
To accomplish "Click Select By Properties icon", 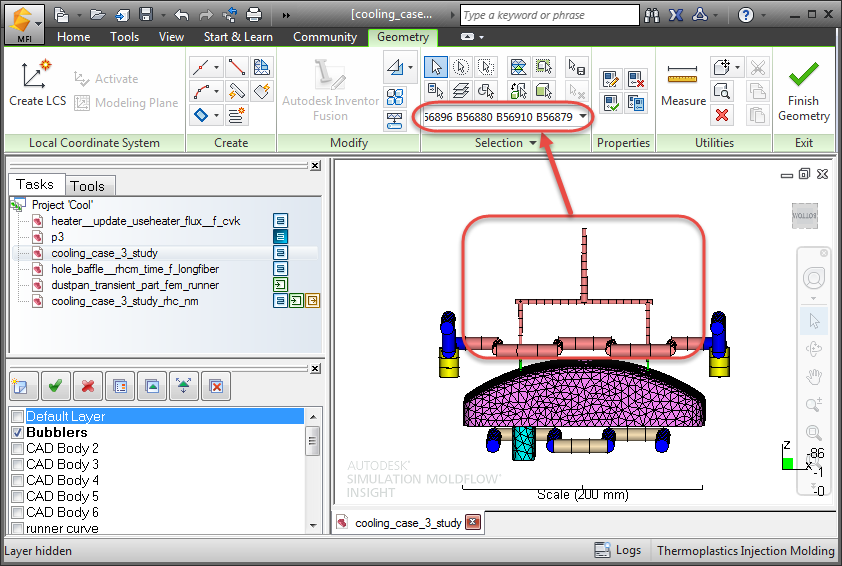I will point(435,90).
